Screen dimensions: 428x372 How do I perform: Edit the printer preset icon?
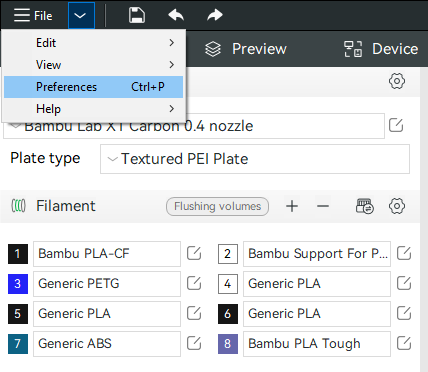[x=396, y=125]
